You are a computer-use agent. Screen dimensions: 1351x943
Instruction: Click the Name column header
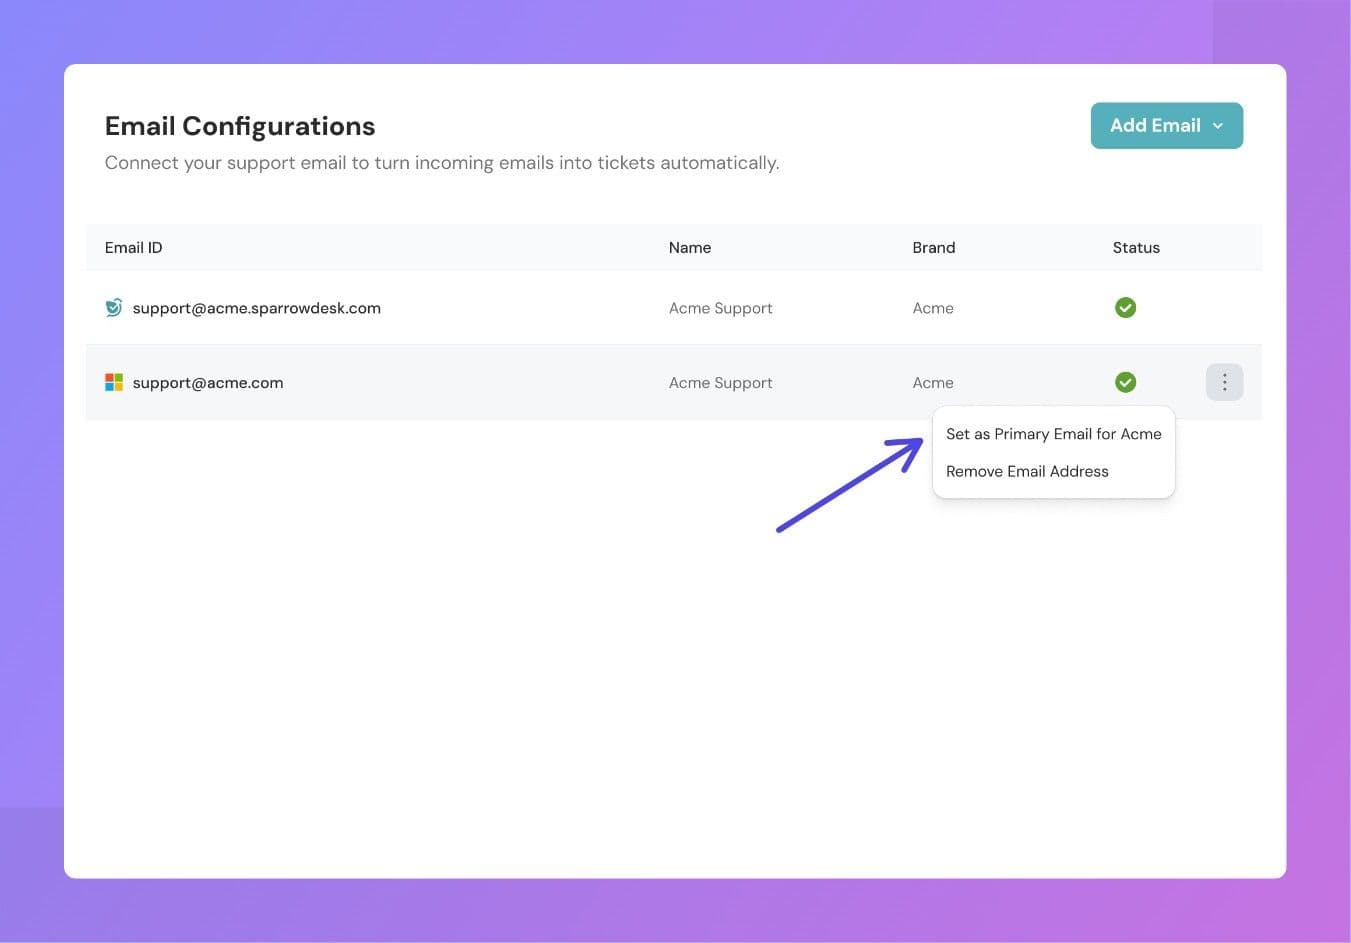(x=689, y=247)
